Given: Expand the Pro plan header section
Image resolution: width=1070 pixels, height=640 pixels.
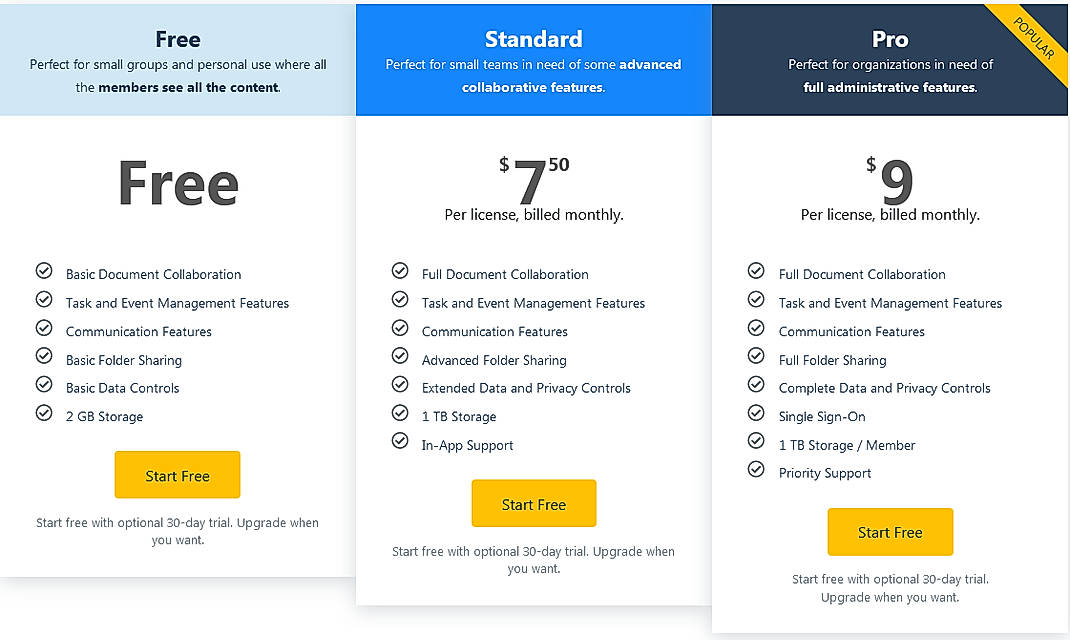Looking at the screenshot, I should tap(890, 58).
